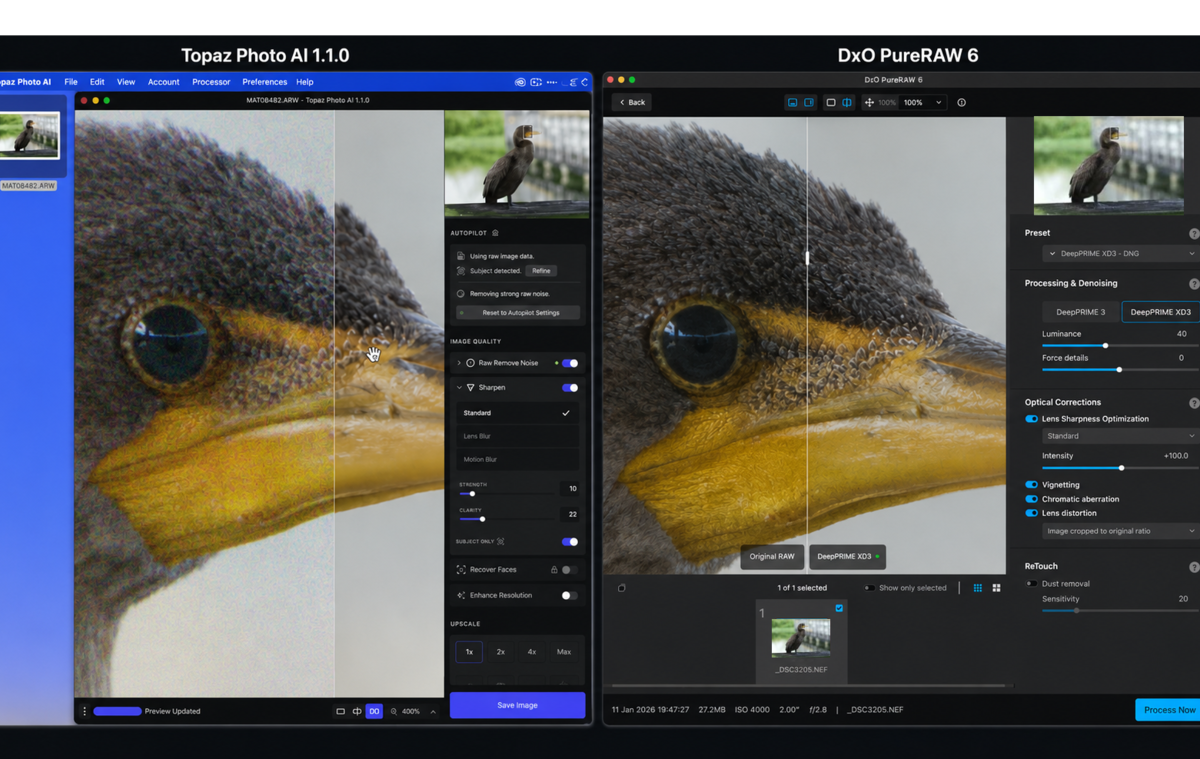Toggle the Raw Remove Noise switch
The width and height of the screenshot is (1200, 759).
tap(570, 363)
